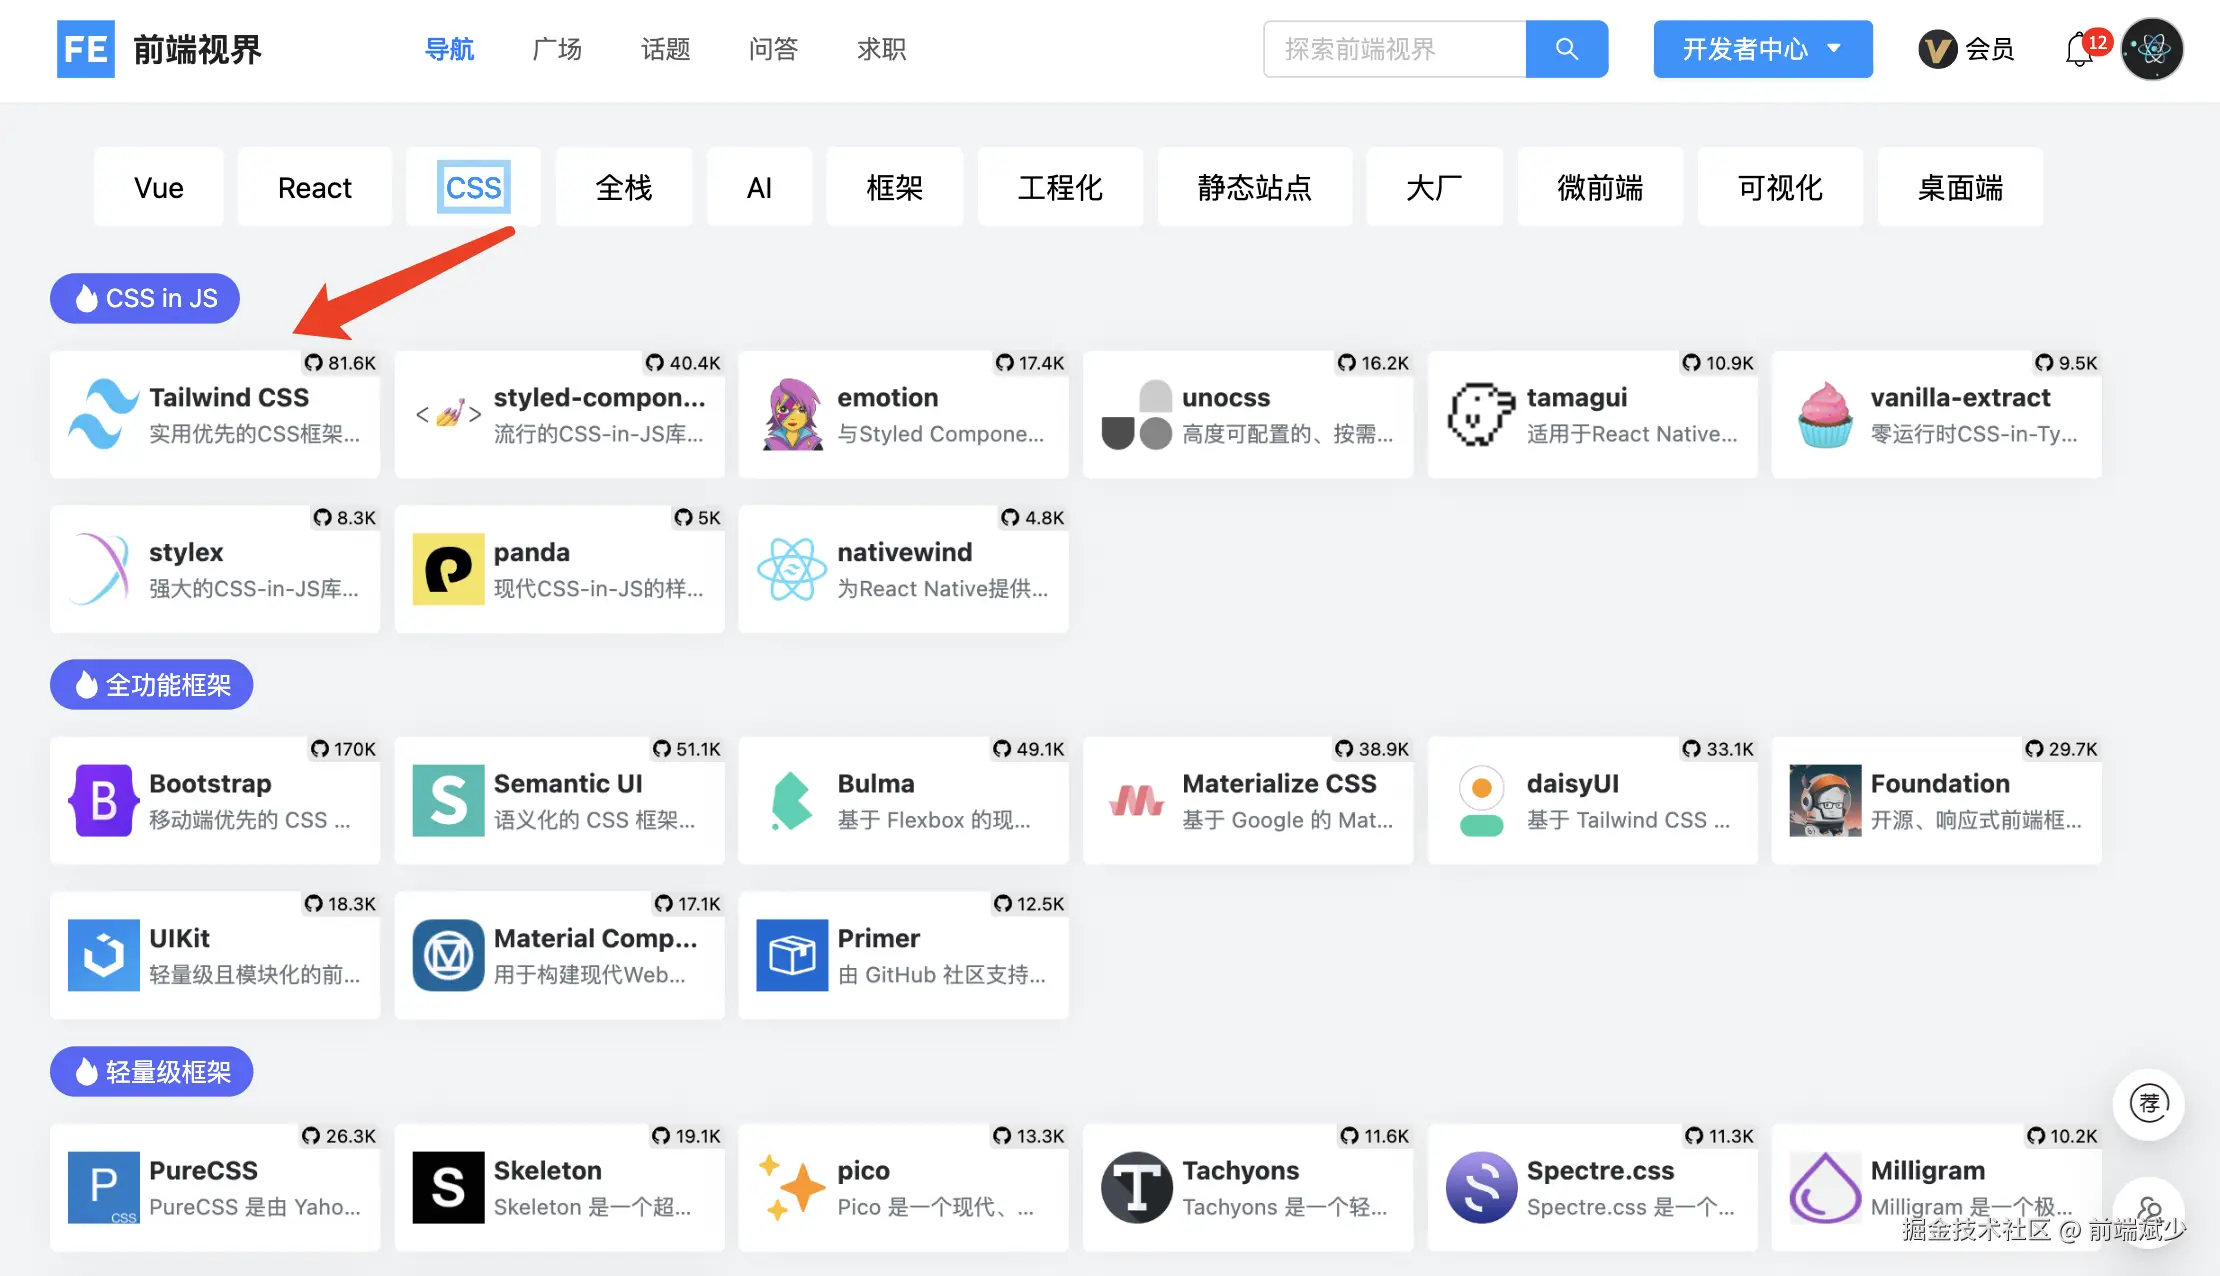Click the panda yellow logo icon

pos(448,569)
